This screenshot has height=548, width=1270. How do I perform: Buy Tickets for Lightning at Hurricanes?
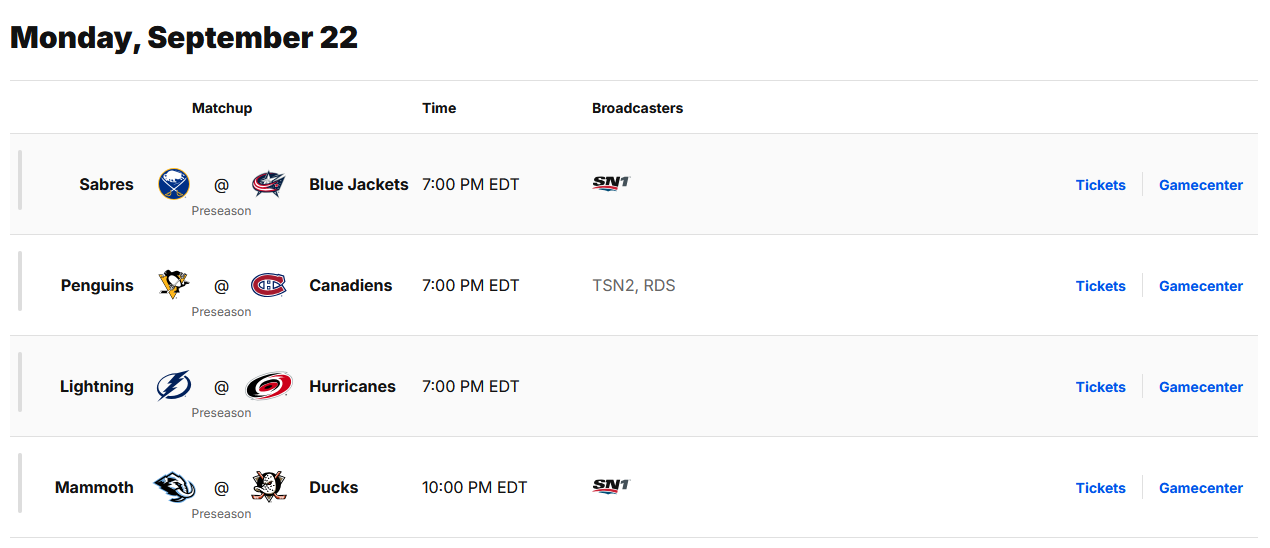(x=1101, y=387)
